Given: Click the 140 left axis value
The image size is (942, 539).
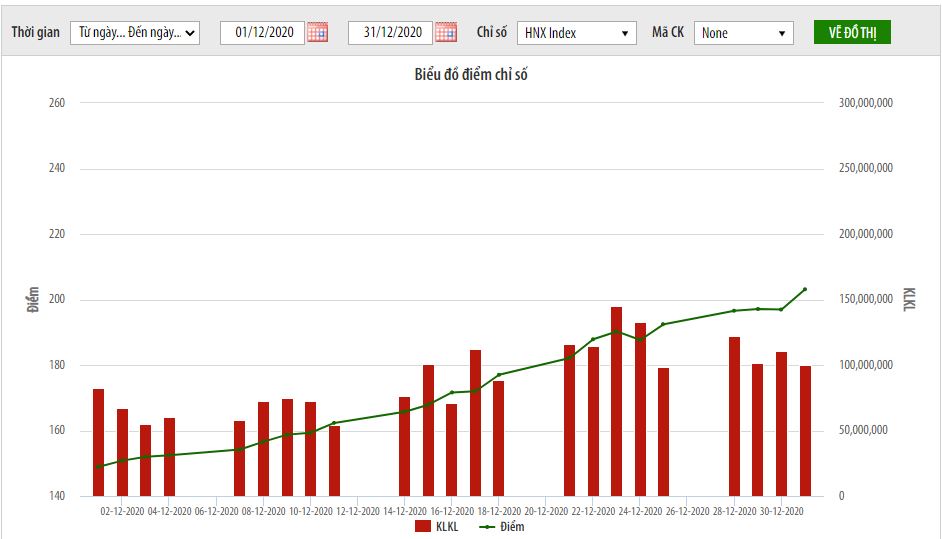Looking at the screenshot, I should [x=57, y=496].
